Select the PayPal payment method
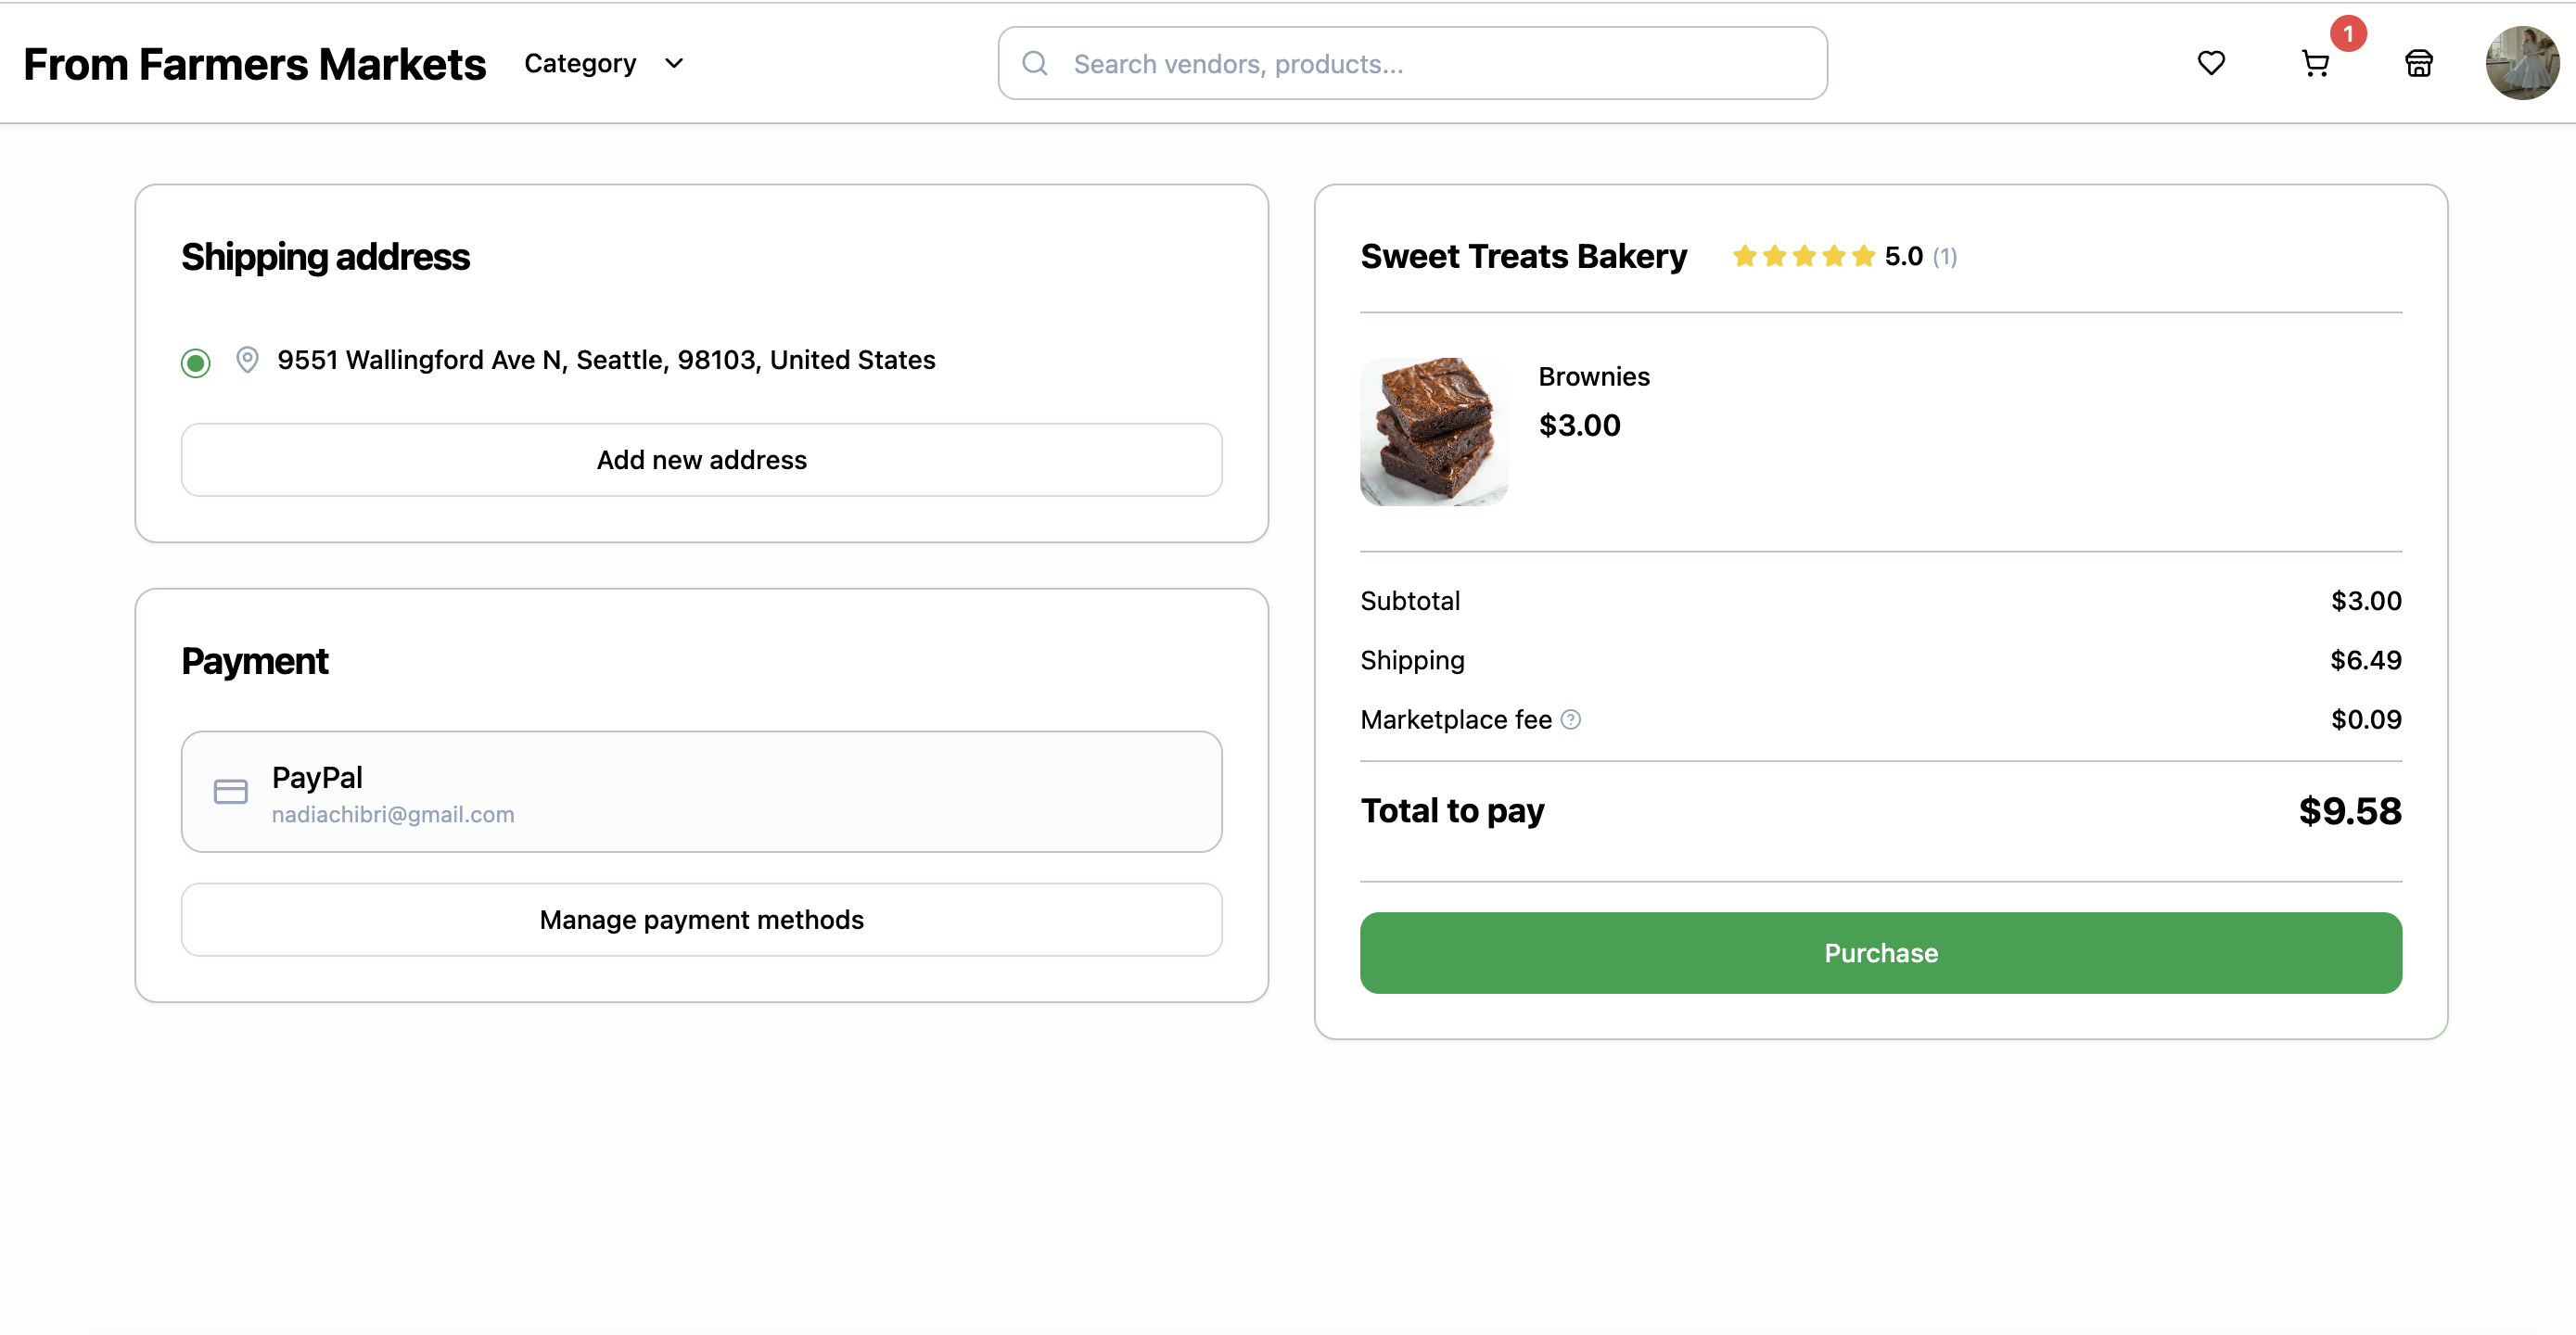 [701, 792]
